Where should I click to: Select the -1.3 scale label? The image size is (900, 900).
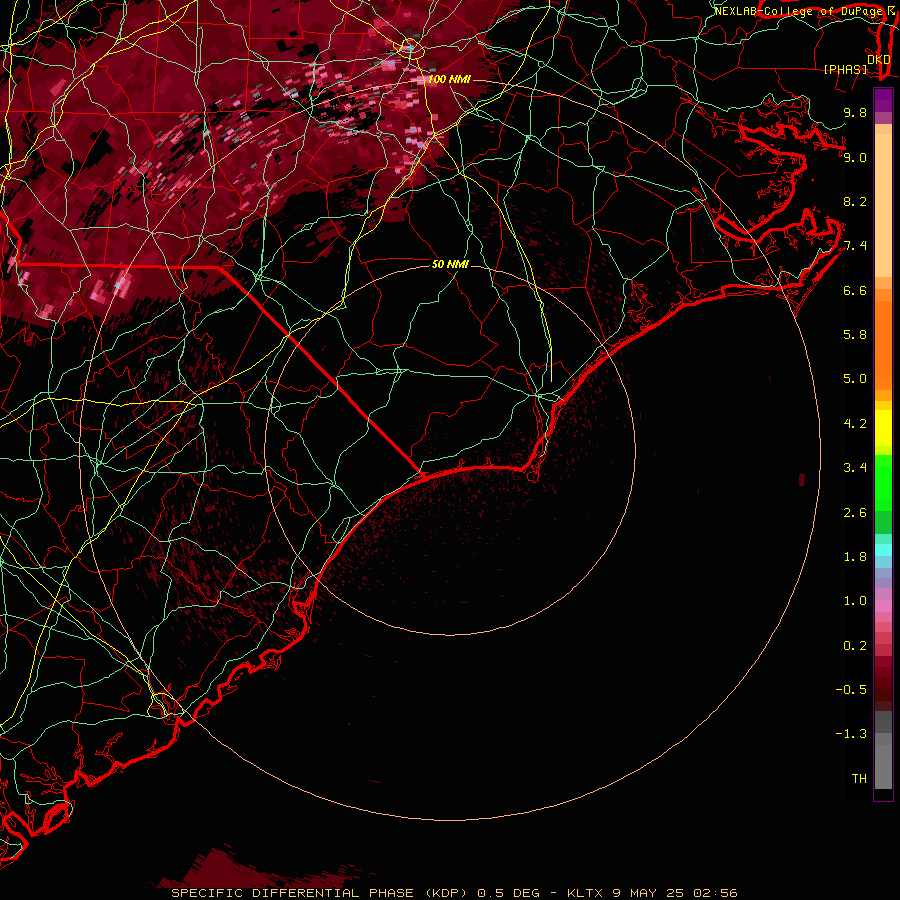pos(851,734)
